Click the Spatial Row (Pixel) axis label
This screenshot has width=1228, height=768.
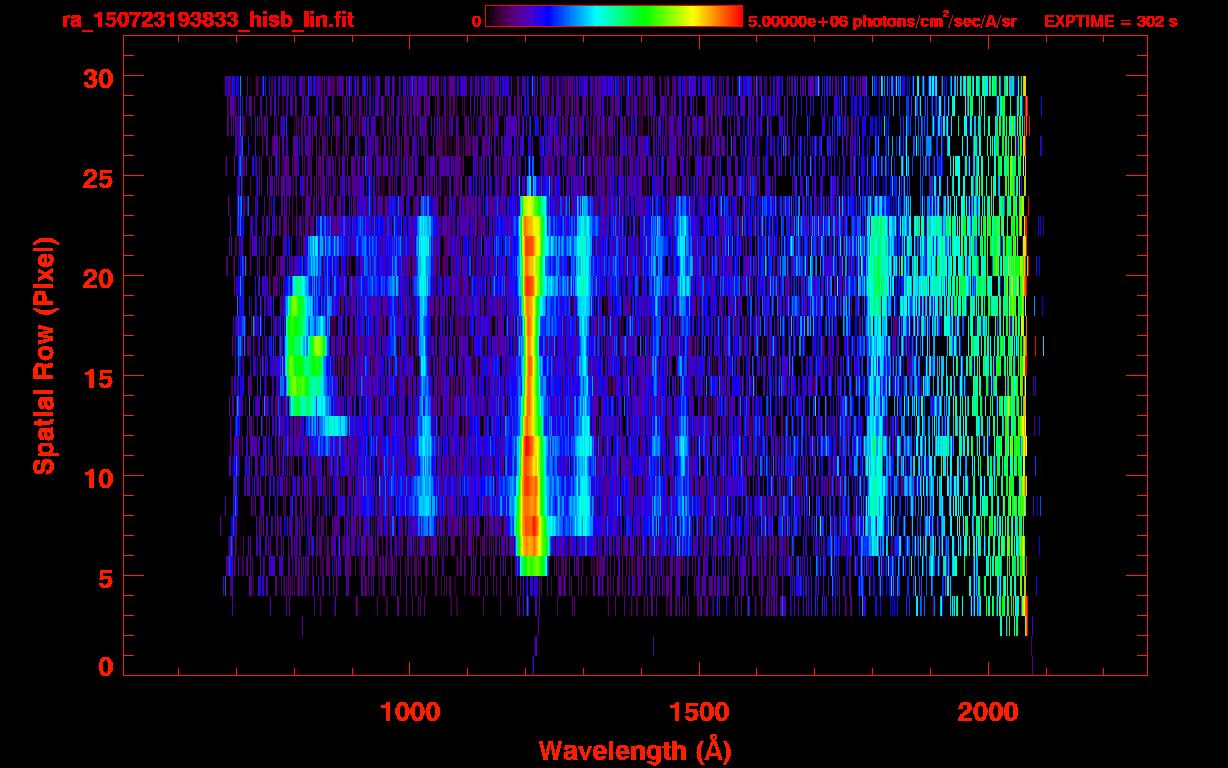point(44,356)
